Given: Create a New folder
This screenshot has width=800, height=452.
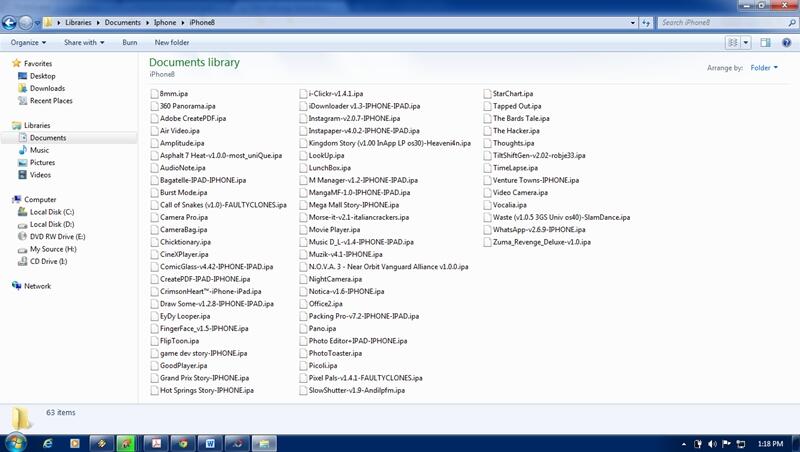Looking at the screenshot, I should click(x=171, y=42).
